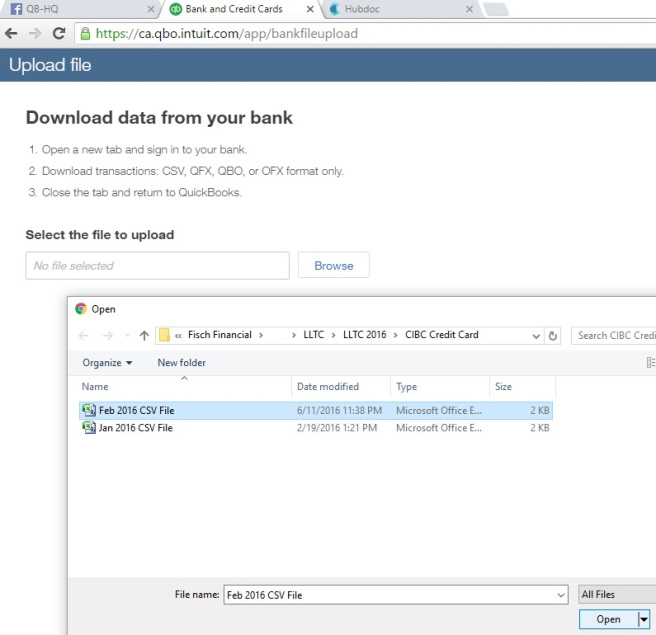Click the browser back arrow
Image resolution: width=656 pixels, height=635 pixels.
pos(11,33)
